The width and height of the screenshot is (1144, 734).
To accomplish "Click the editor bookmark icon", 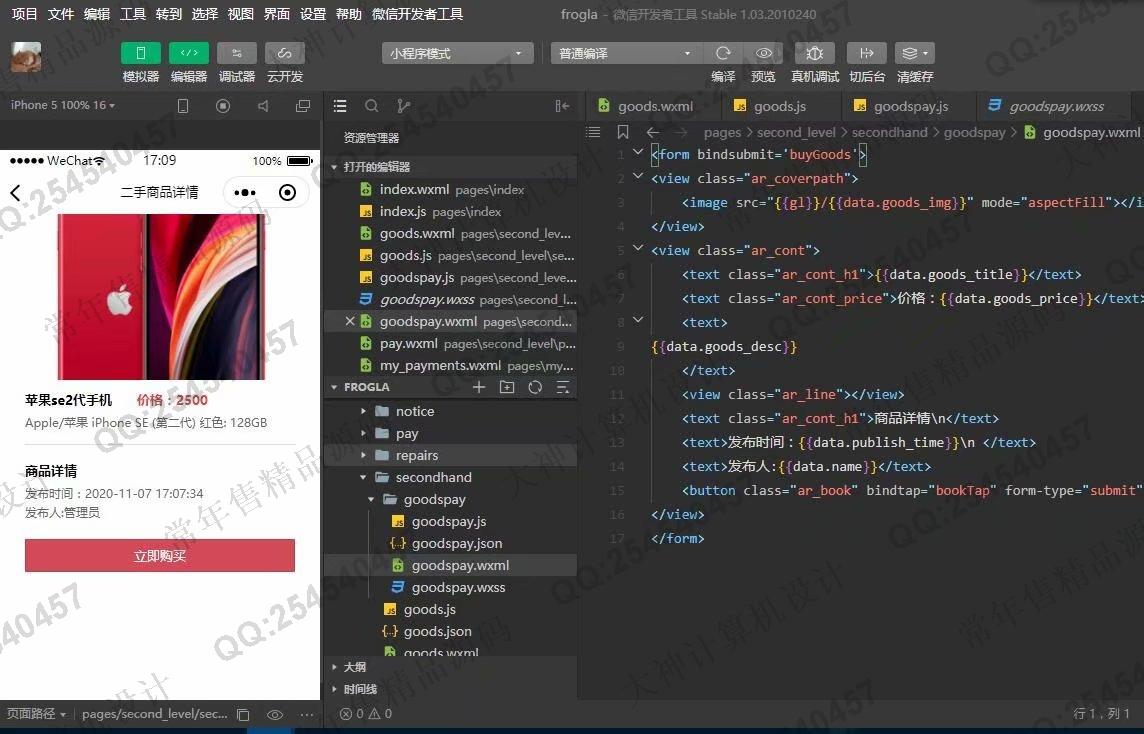I will pyautogui.click(x=622, y=132).
